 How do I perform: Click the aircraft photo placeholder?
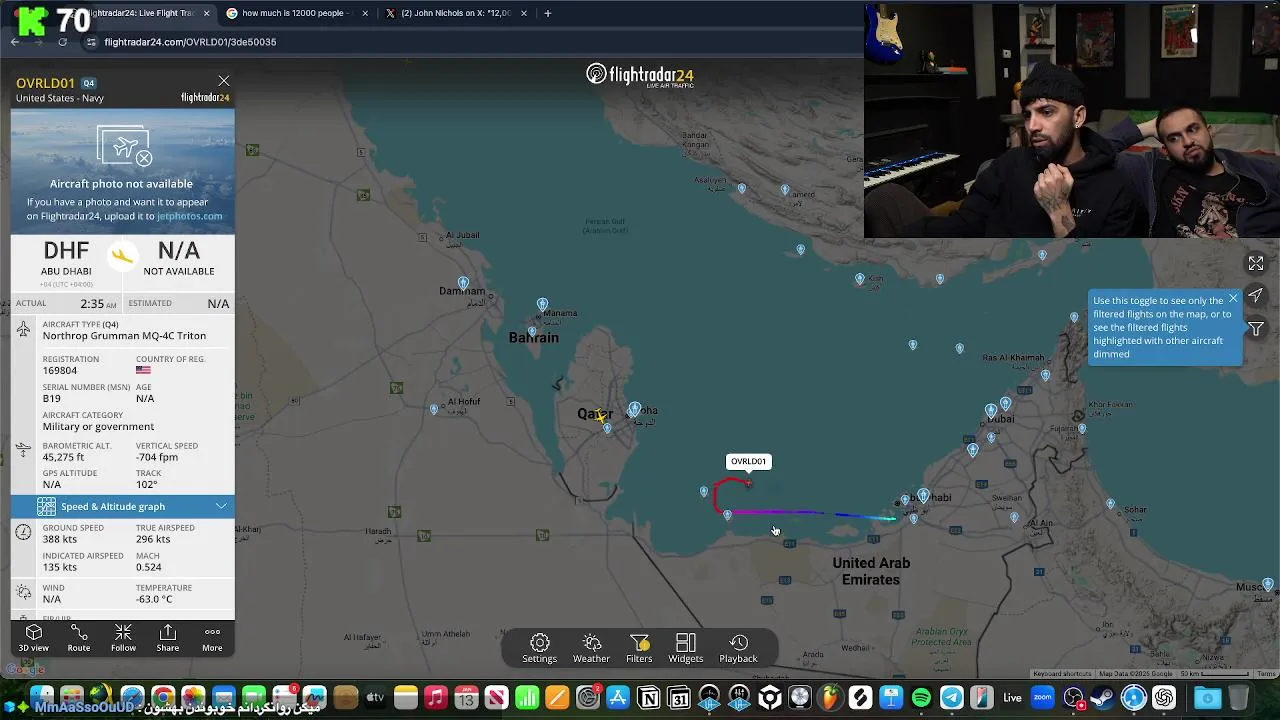tap(123, 147)
